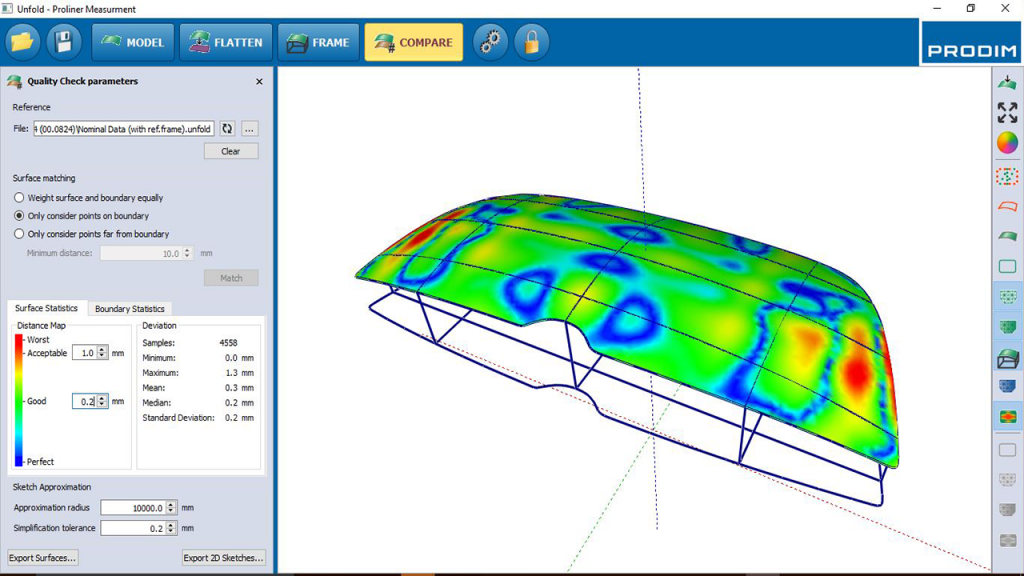Adjust the Minimum distance spinner arrows
The width and height of the screenshot is (1024, 576).
click(x=187, y=253)
